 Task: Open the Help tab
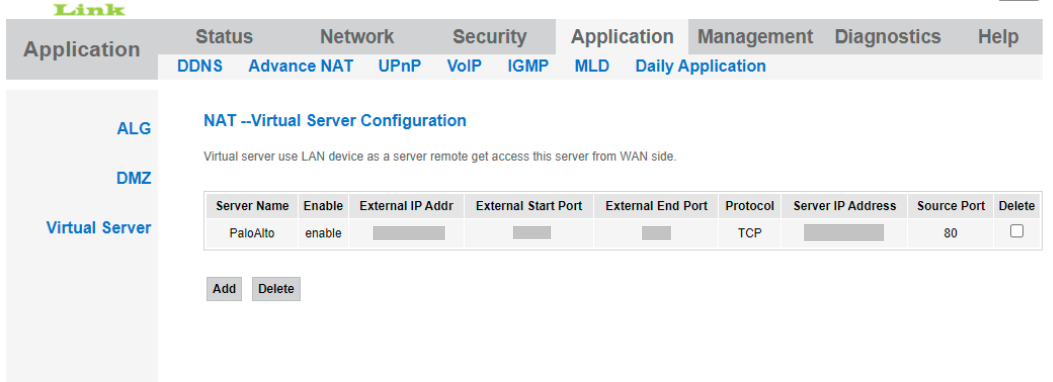998,36
